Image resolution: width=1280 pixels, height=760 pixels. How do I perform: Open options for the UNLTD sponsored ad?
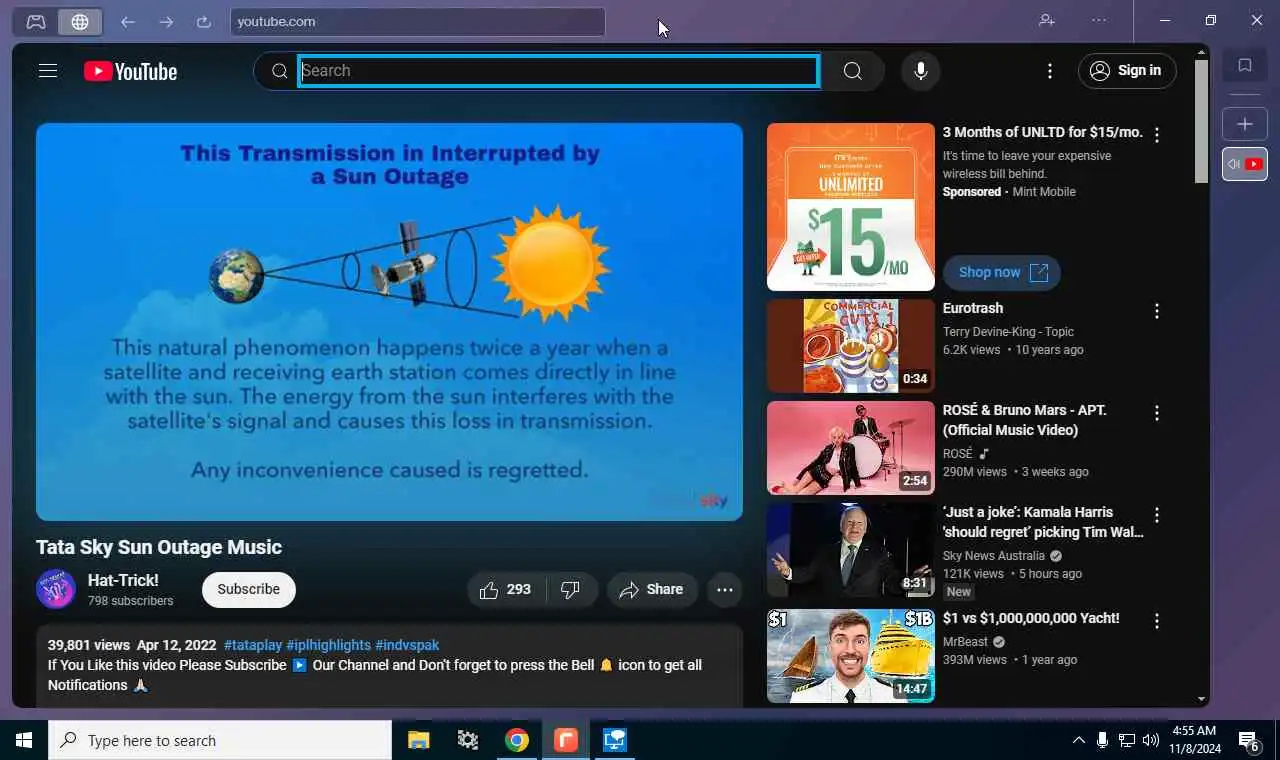pos(1157,135)
